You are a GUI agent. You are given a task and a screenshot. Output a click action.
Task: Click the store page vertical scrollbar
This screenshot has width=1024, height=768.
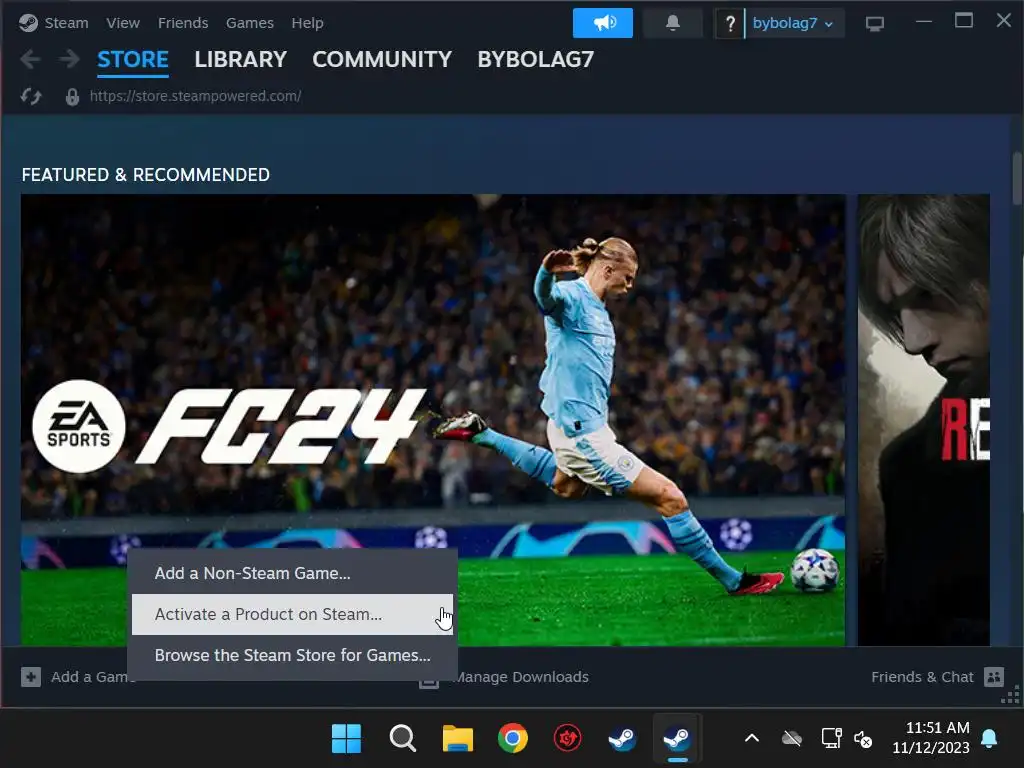coord(1016,179)
